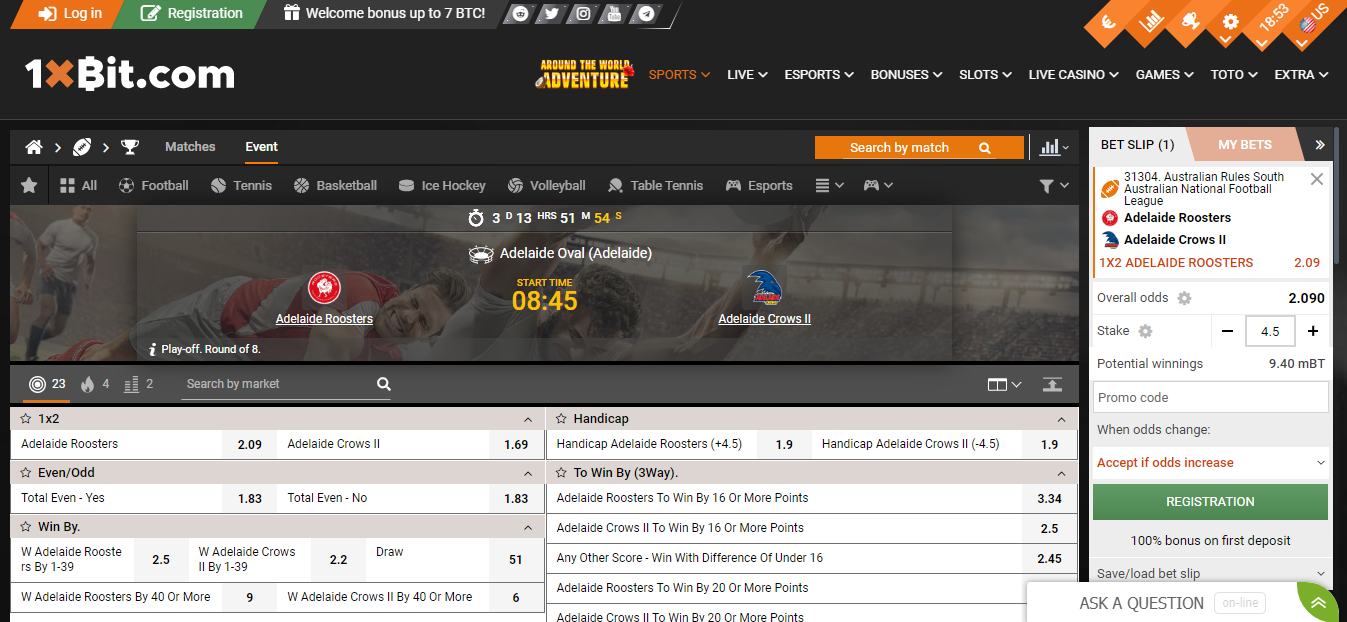
Task: Open the filter funnel icon
Action: 1048,185
